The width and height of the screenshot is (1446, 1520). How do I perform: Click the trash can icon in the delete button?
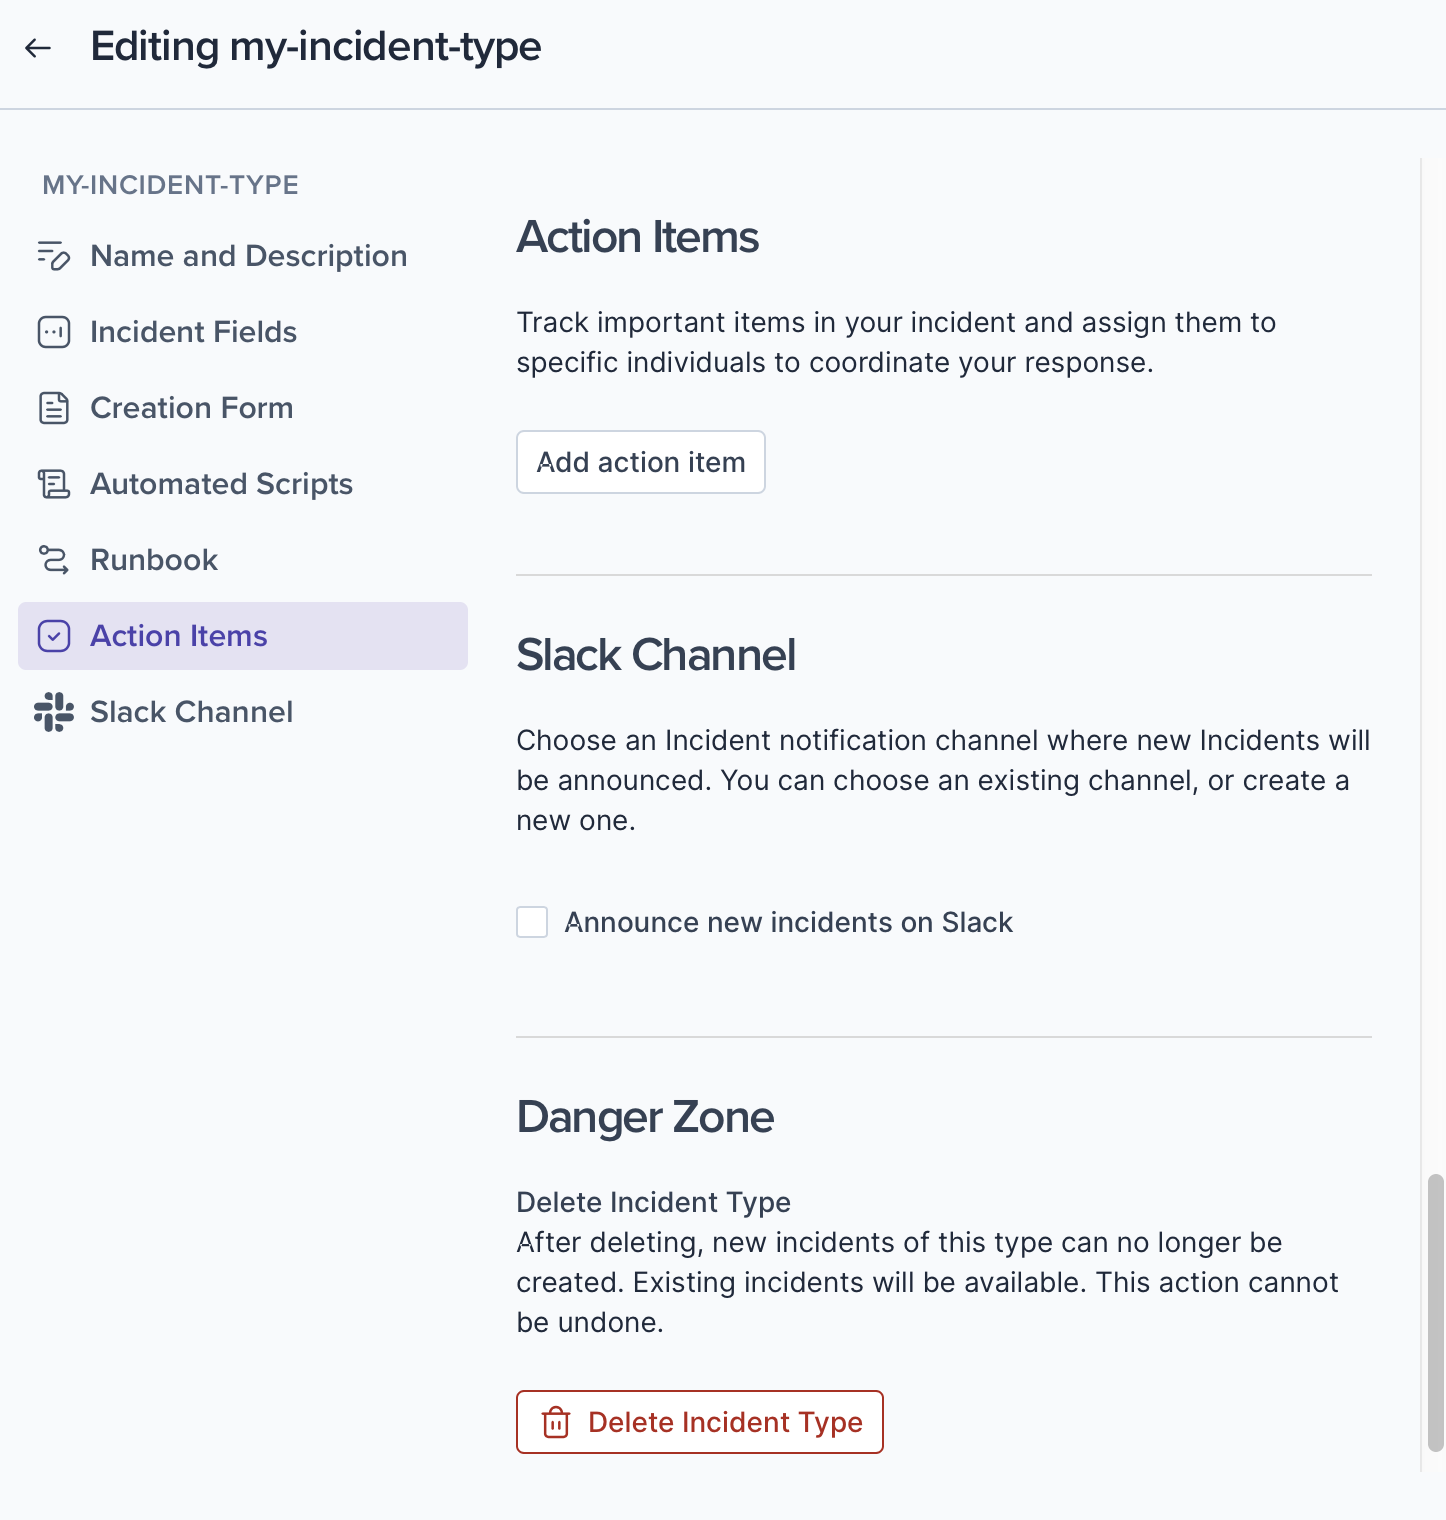[x=556, y=1422]
